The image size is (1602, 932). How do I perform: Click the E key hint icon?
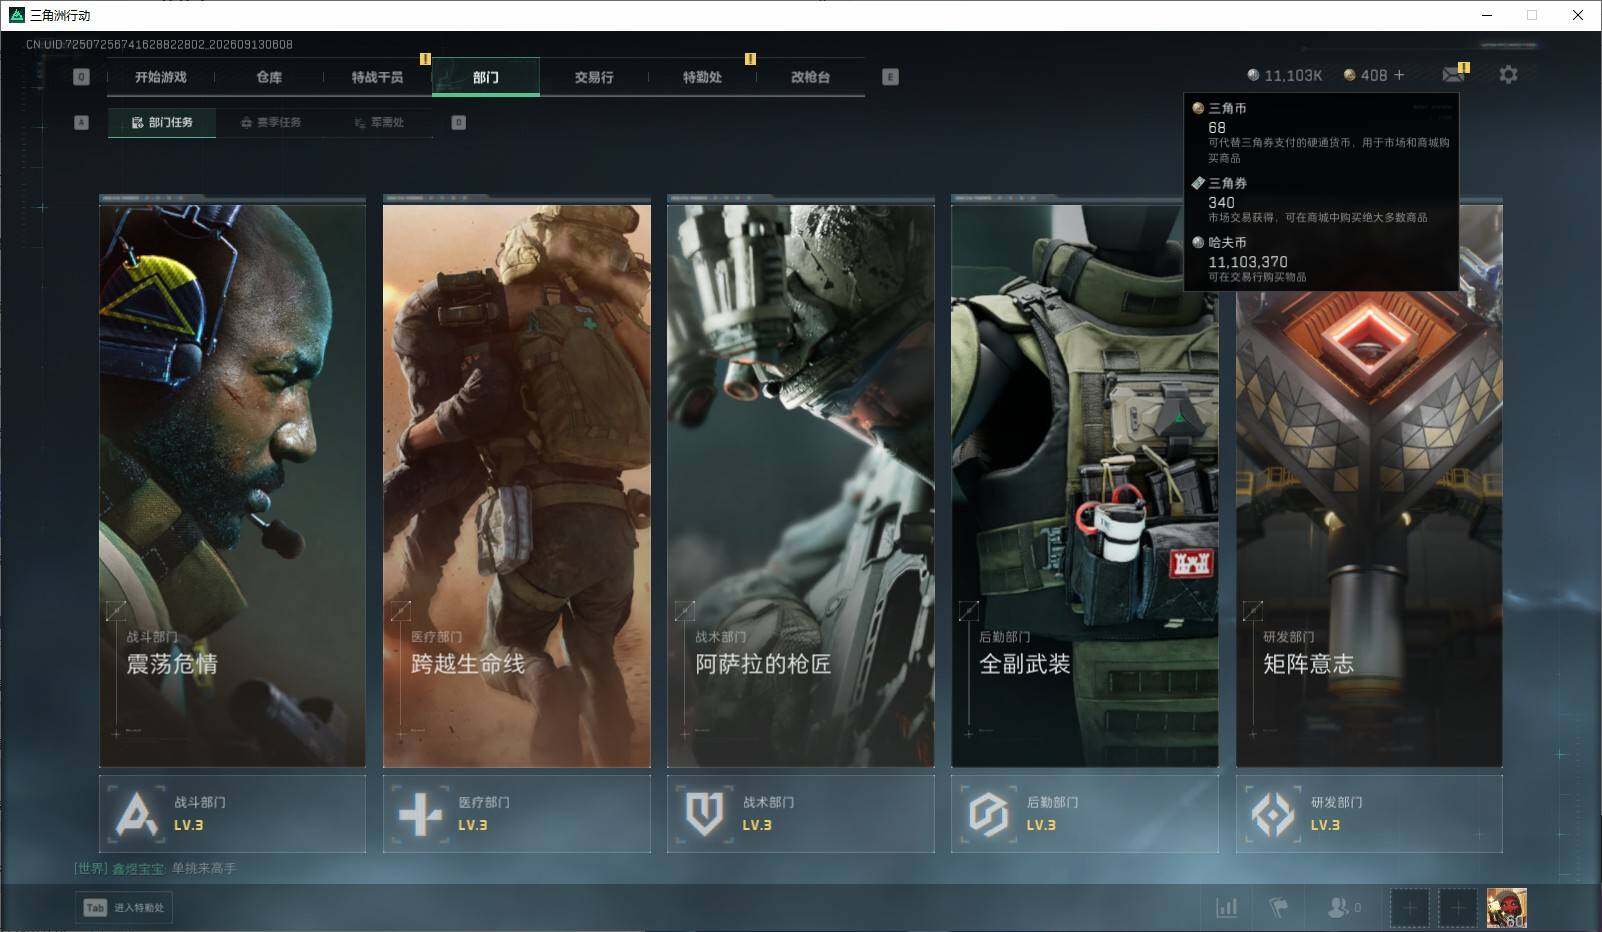pos(890,77)
